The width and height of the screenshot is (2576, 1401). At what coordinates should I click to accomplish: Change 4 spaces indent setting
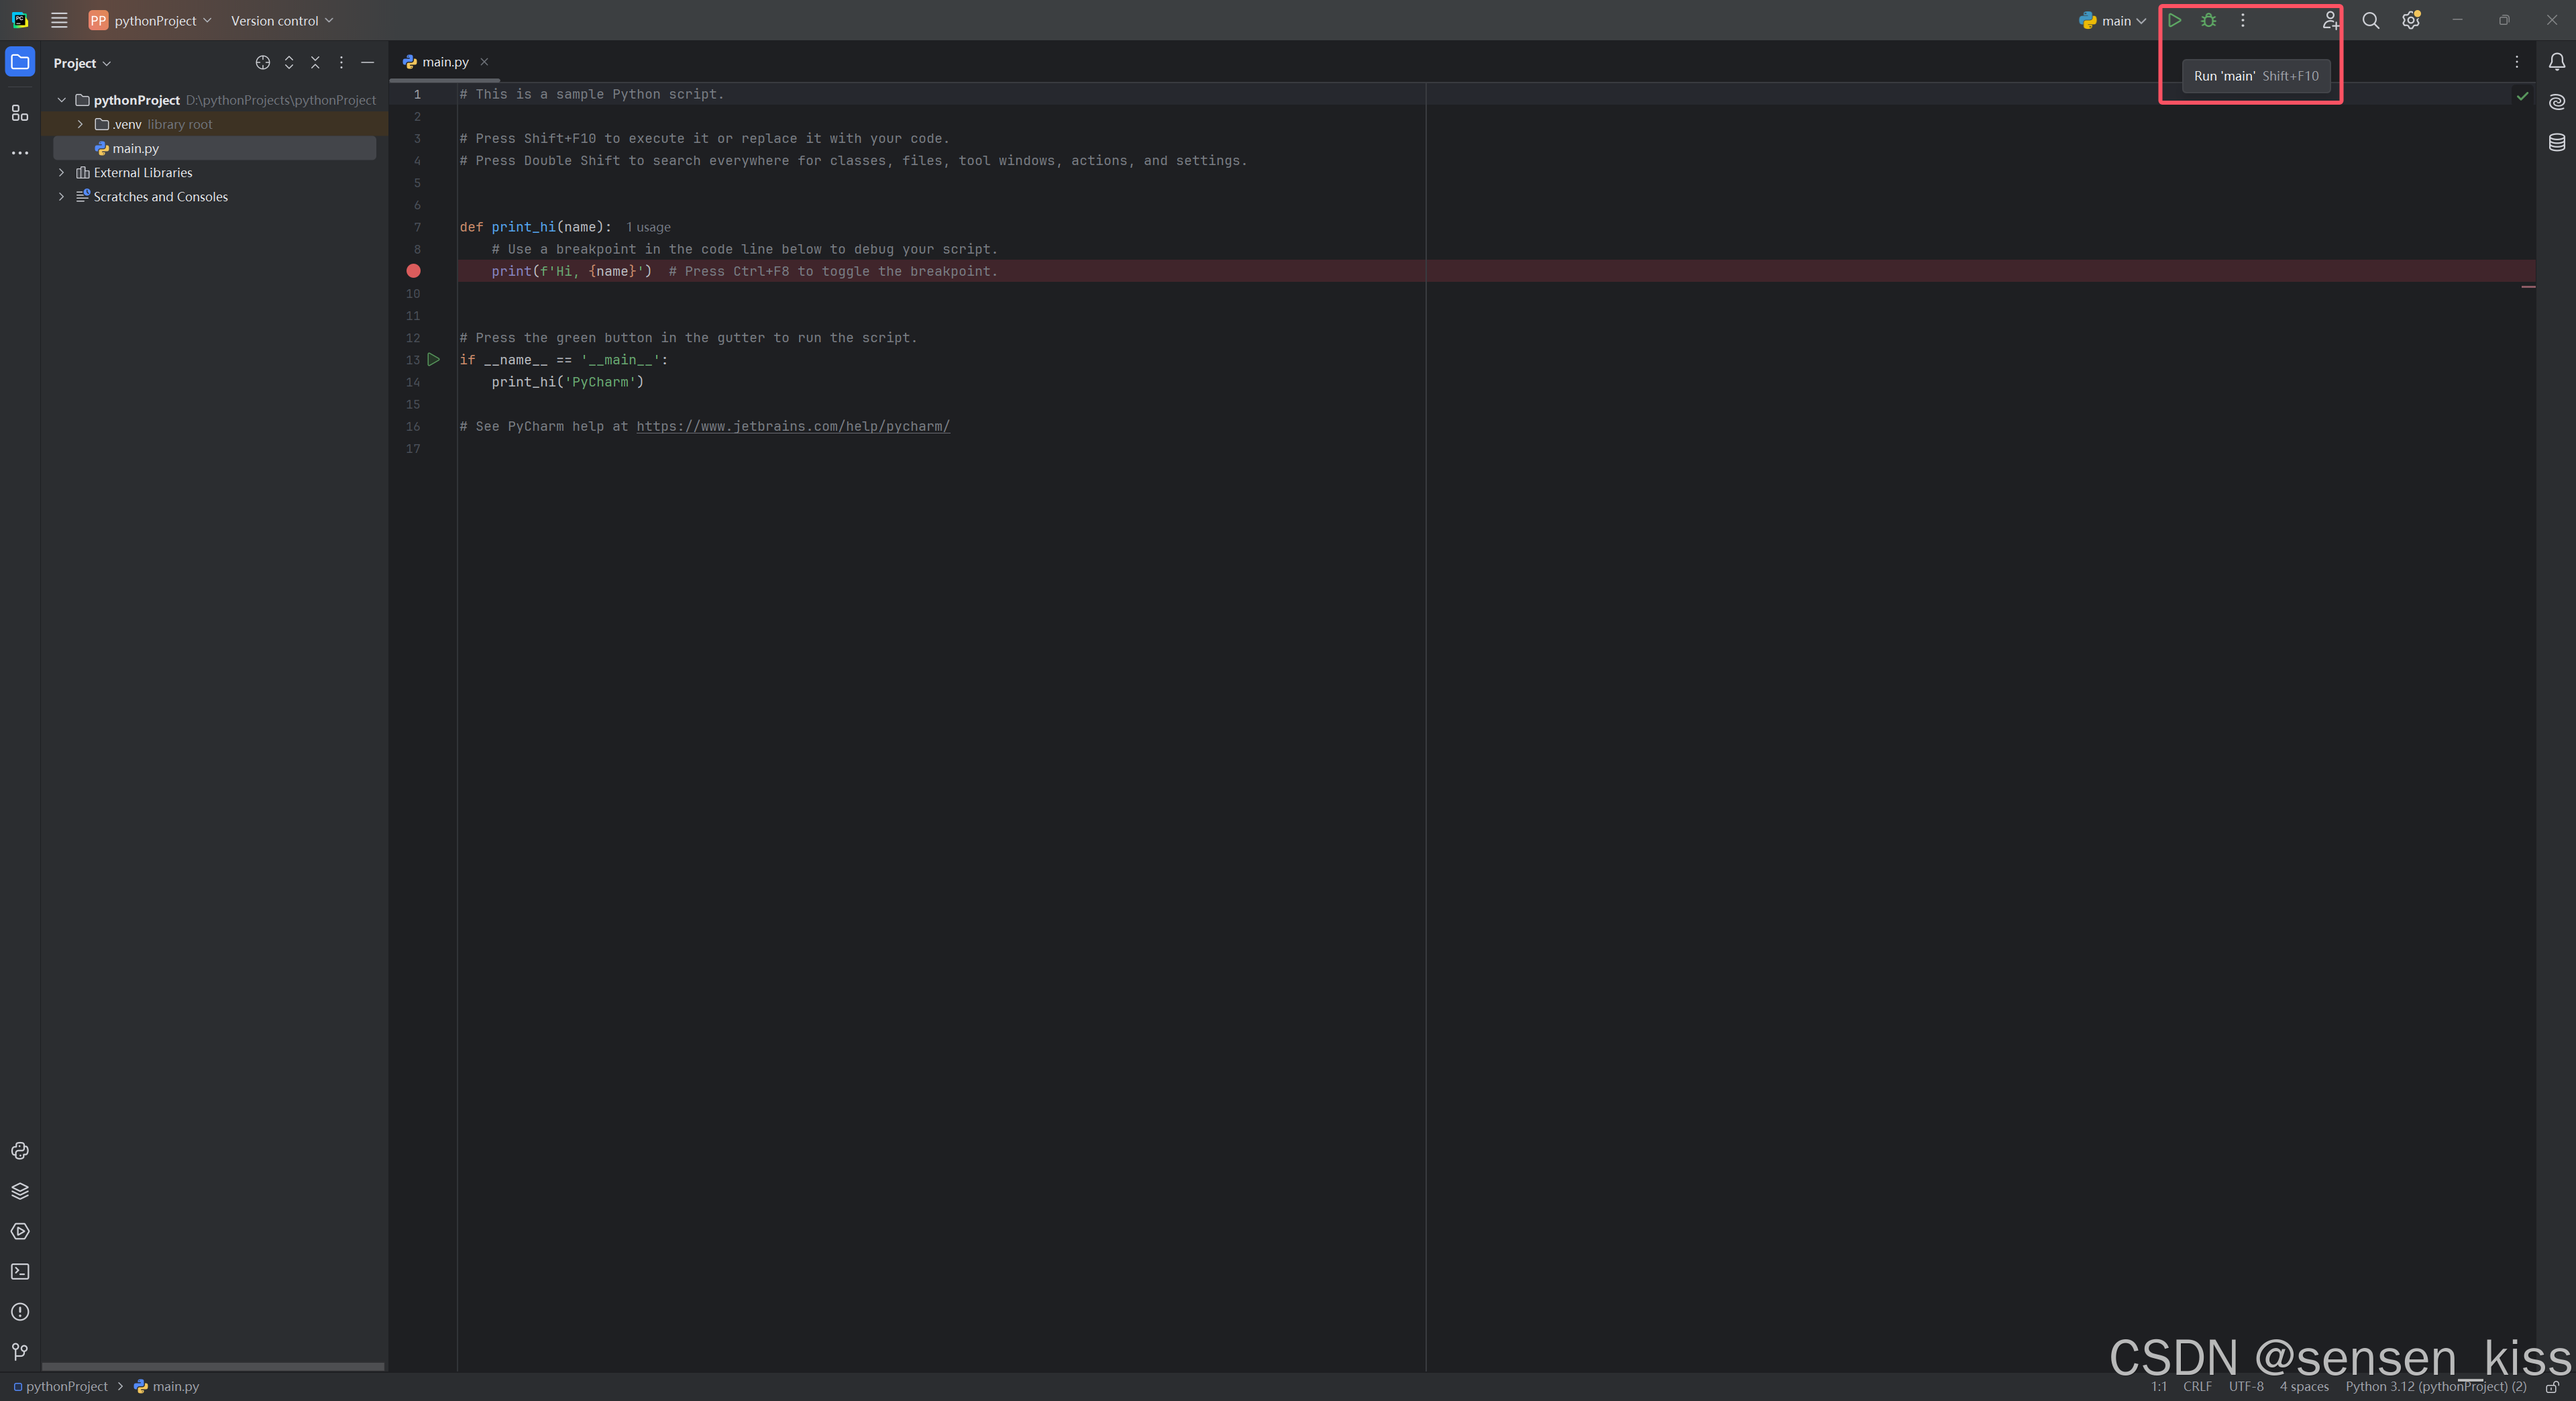point(2304,1387)
